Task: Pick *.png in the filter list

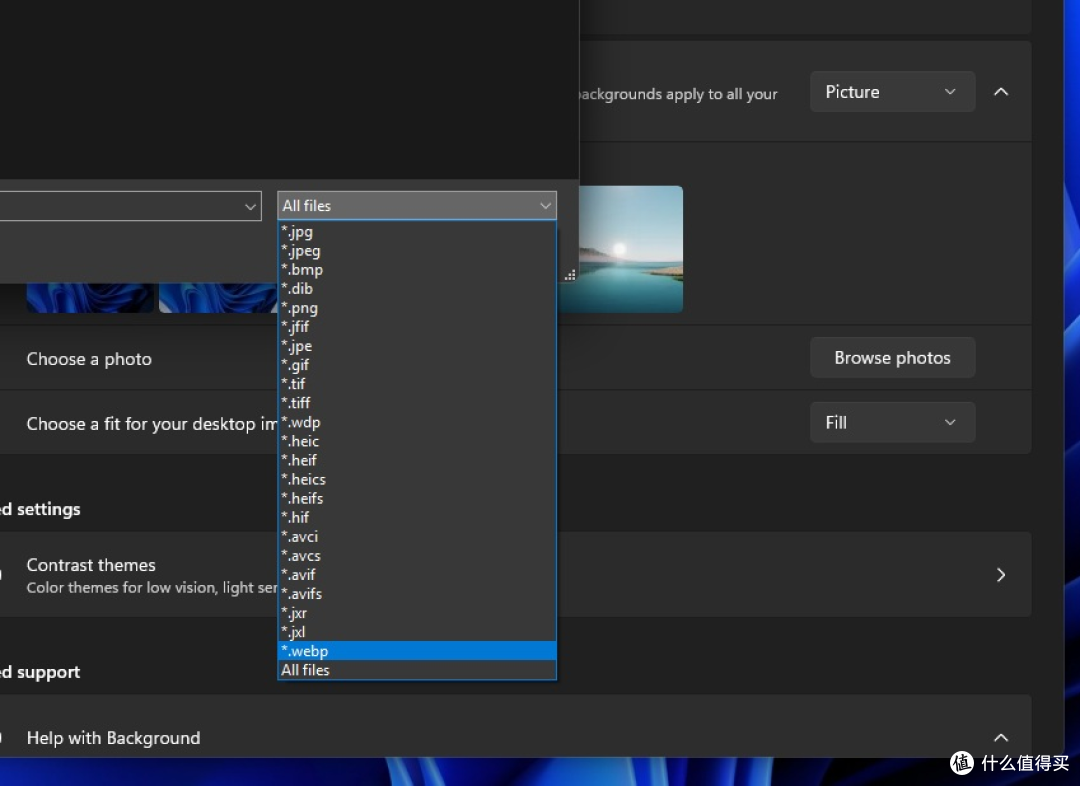Action: click(417, 309)
